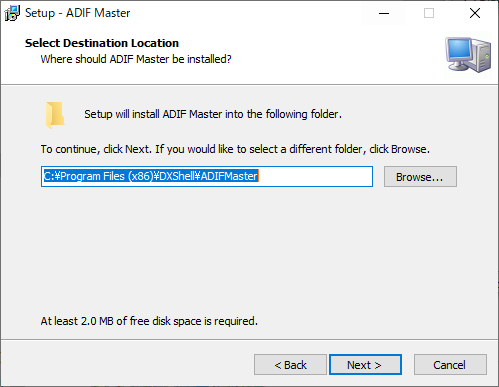
Task: Click 'Select Destination Location' heading
Action: coord(102,43)
